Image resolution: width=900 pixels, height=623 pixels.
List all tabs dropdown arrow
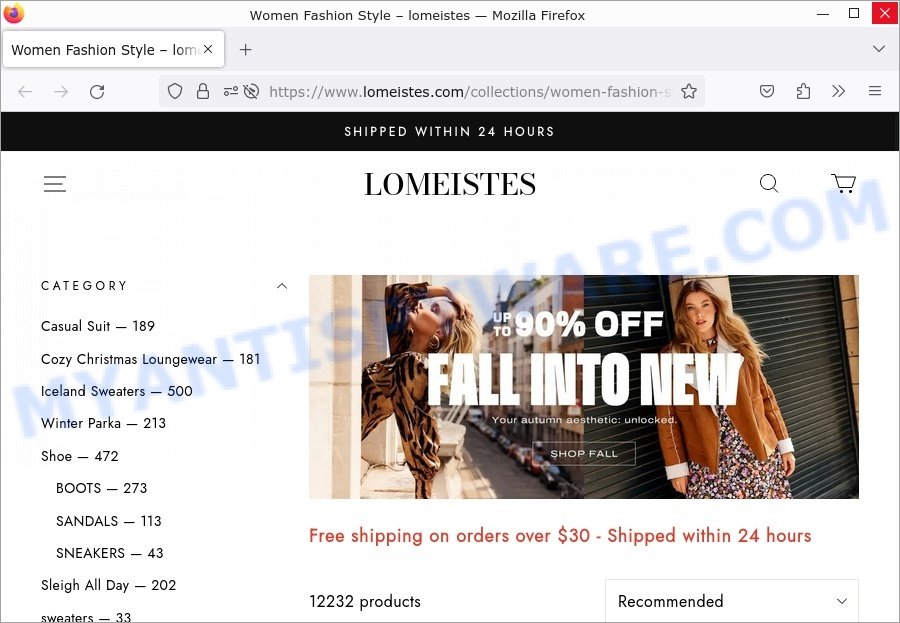(879, 49)
